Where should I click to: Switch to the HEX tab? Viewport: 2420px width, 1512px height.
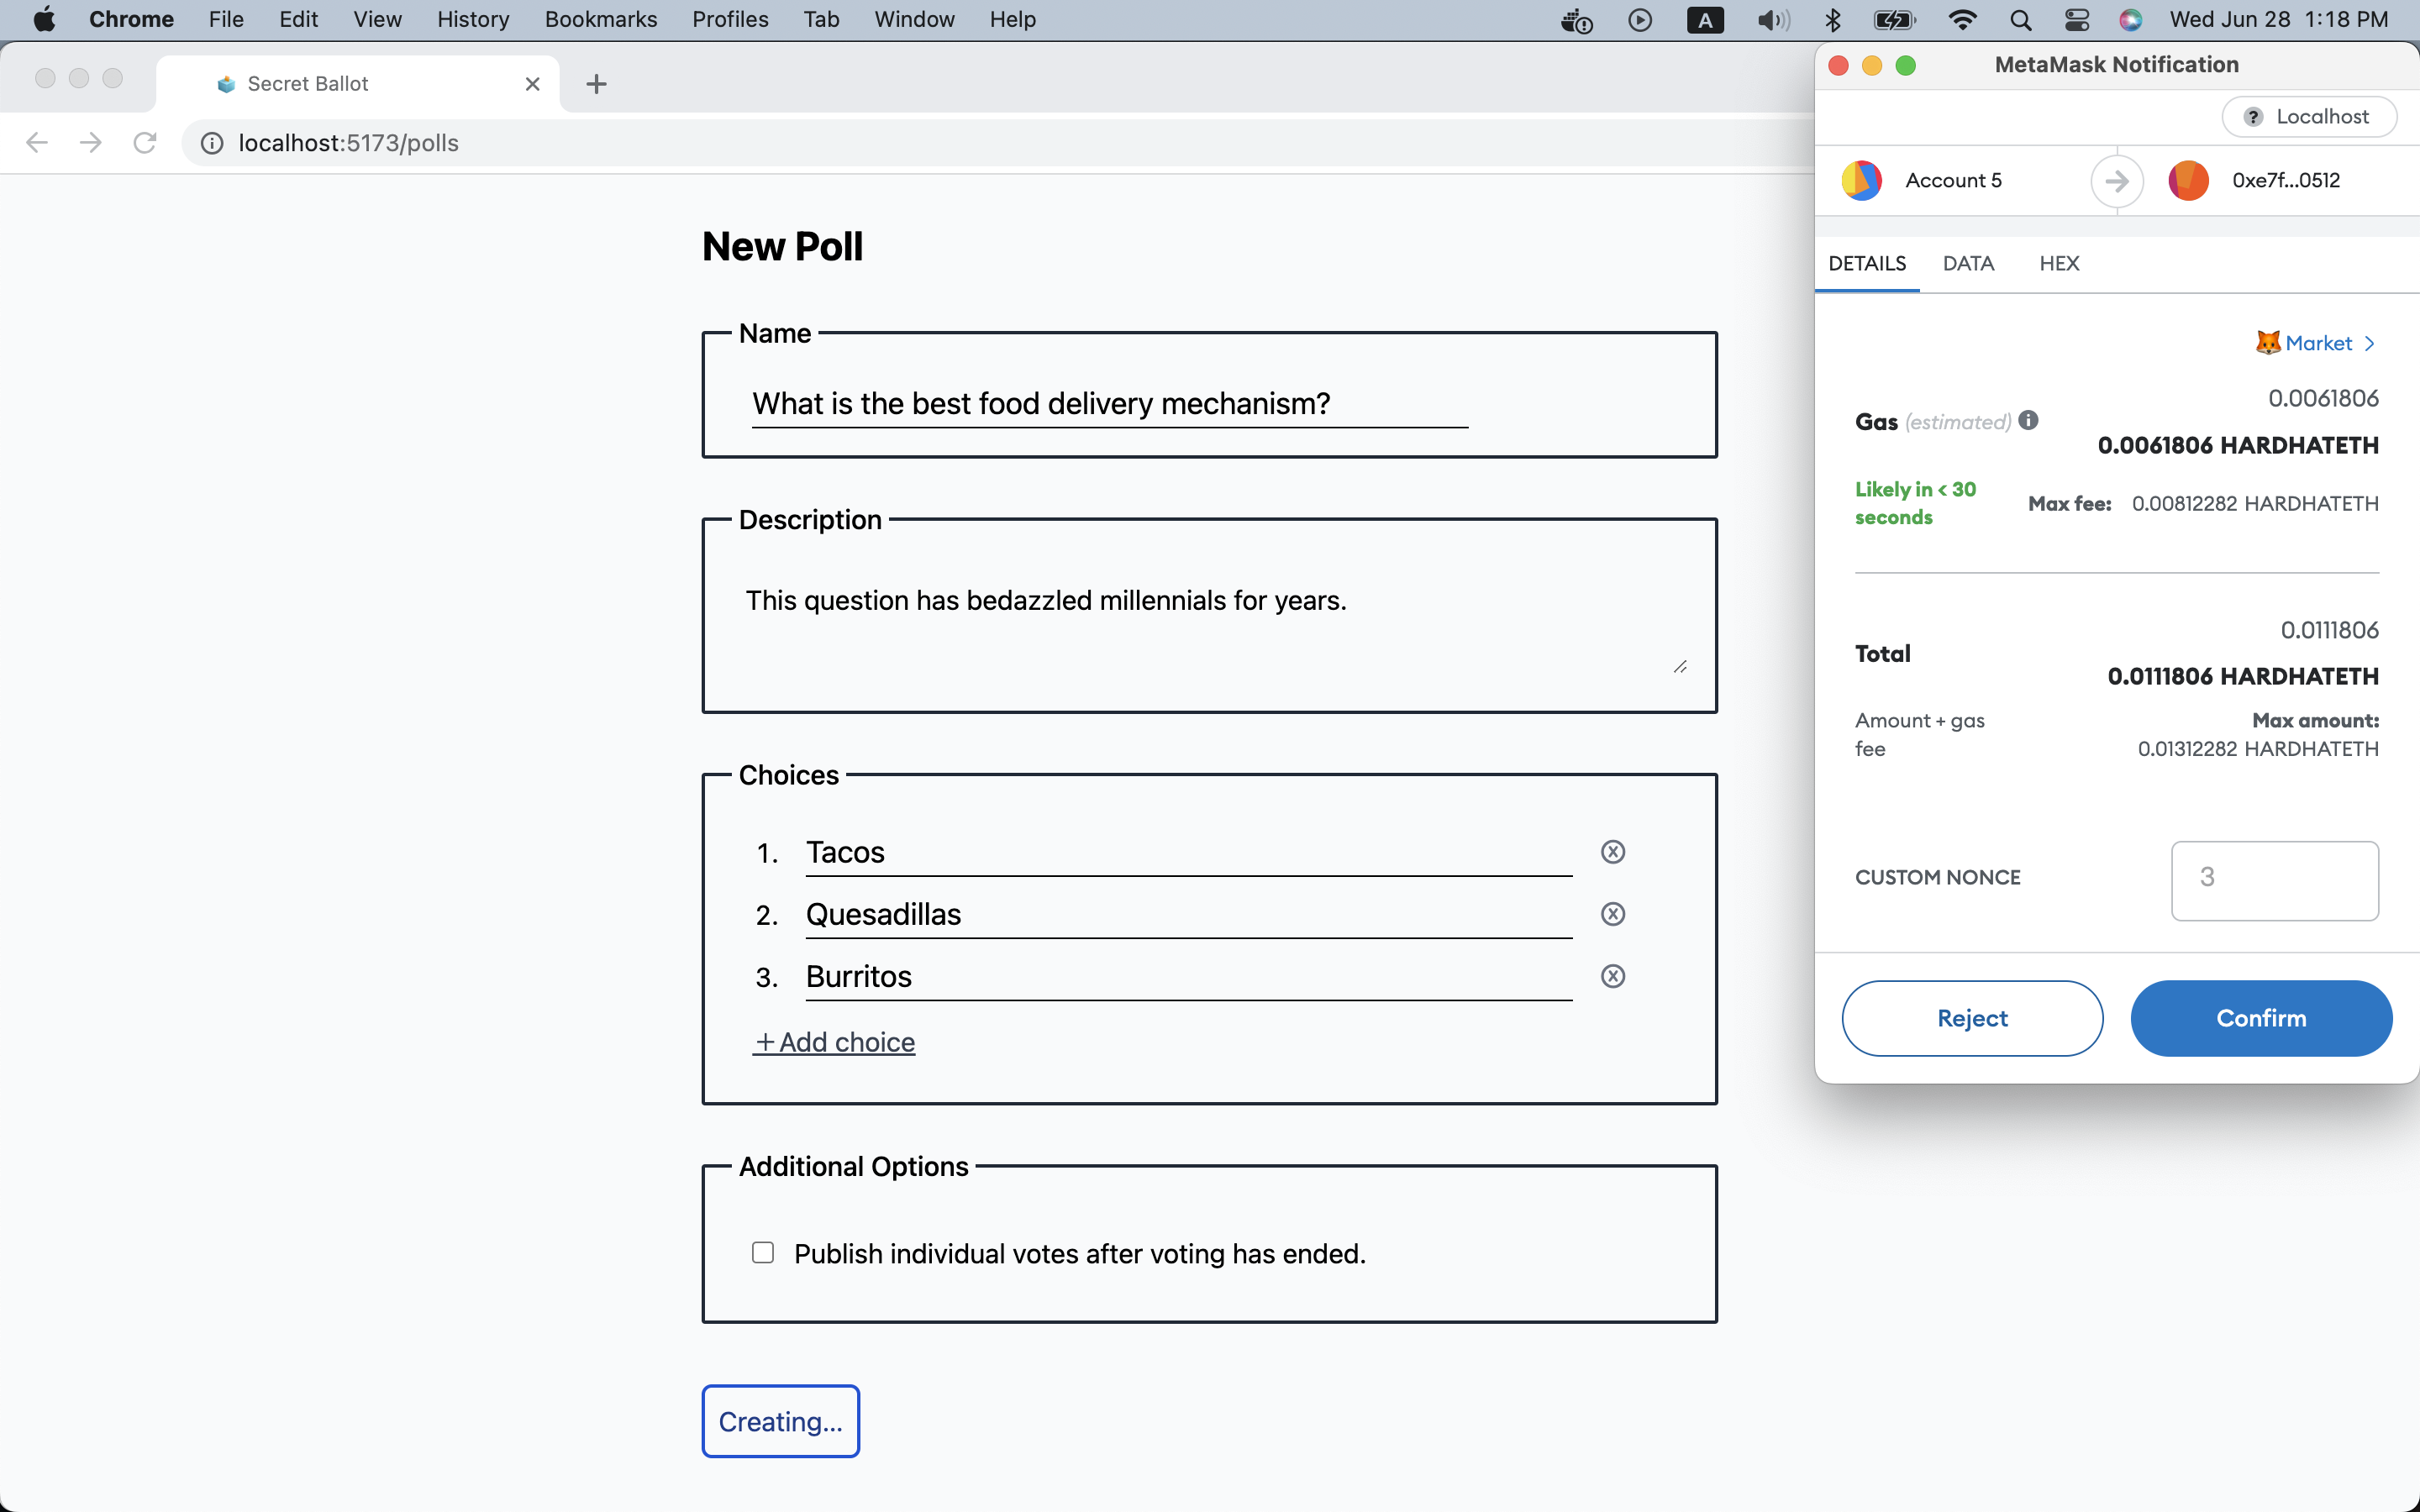[x=2058, y=263]
